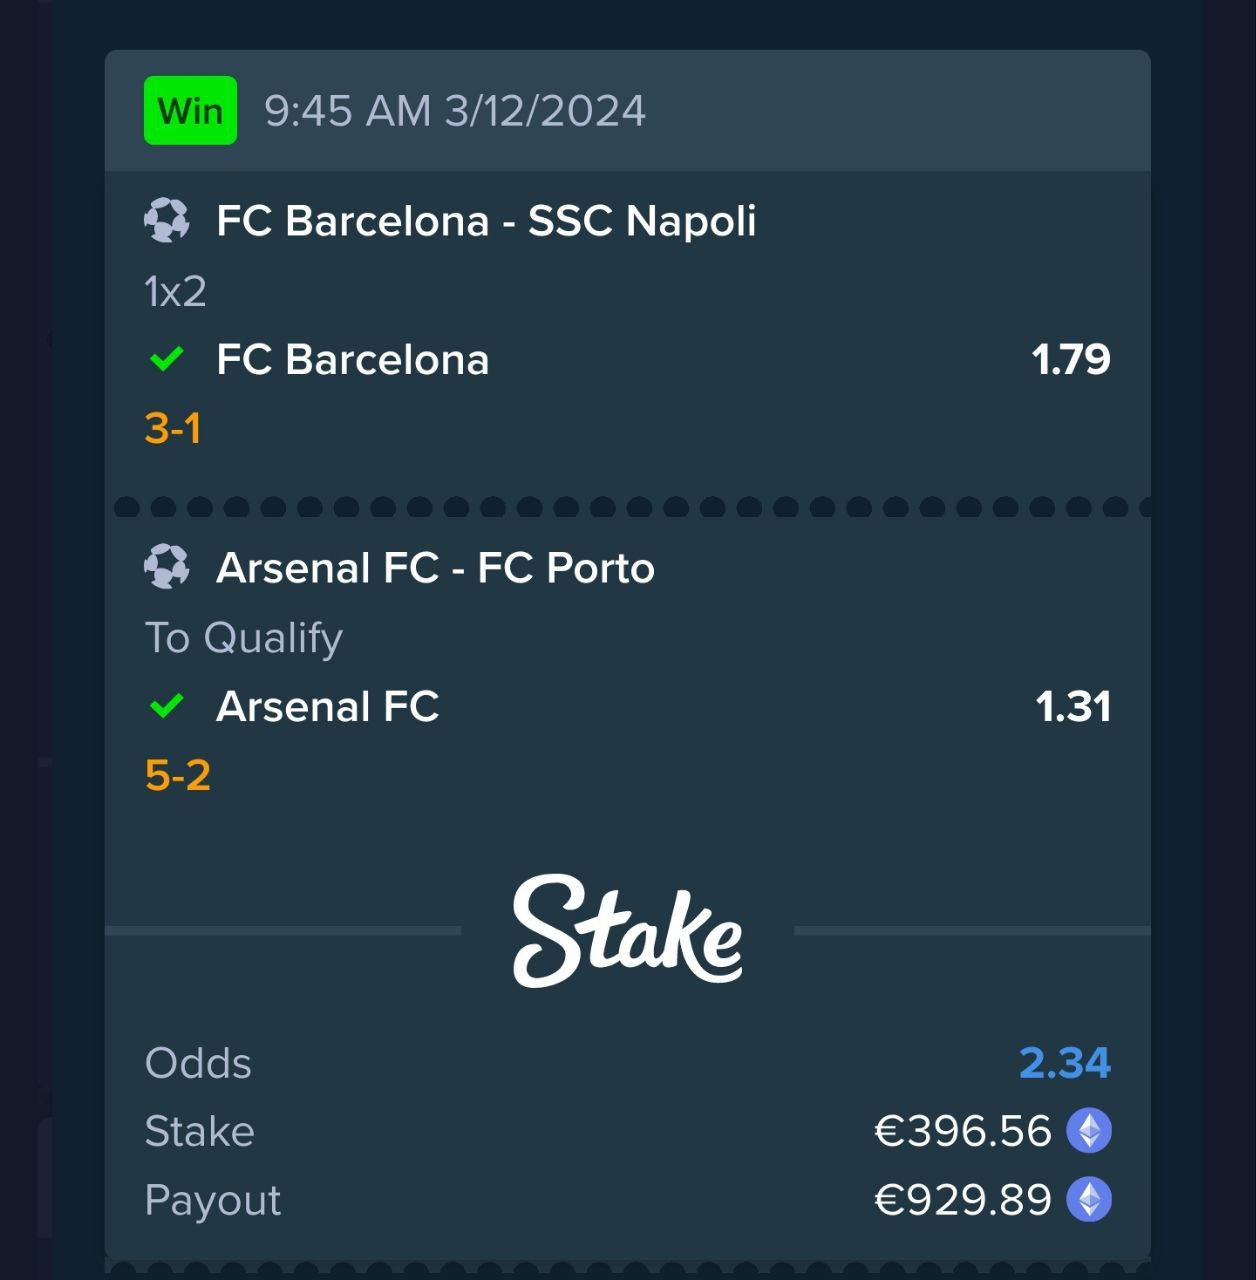Click the green checkmark next to Arsenal FC
The width and height of the screenshot is (1256, 1280).
166,707
